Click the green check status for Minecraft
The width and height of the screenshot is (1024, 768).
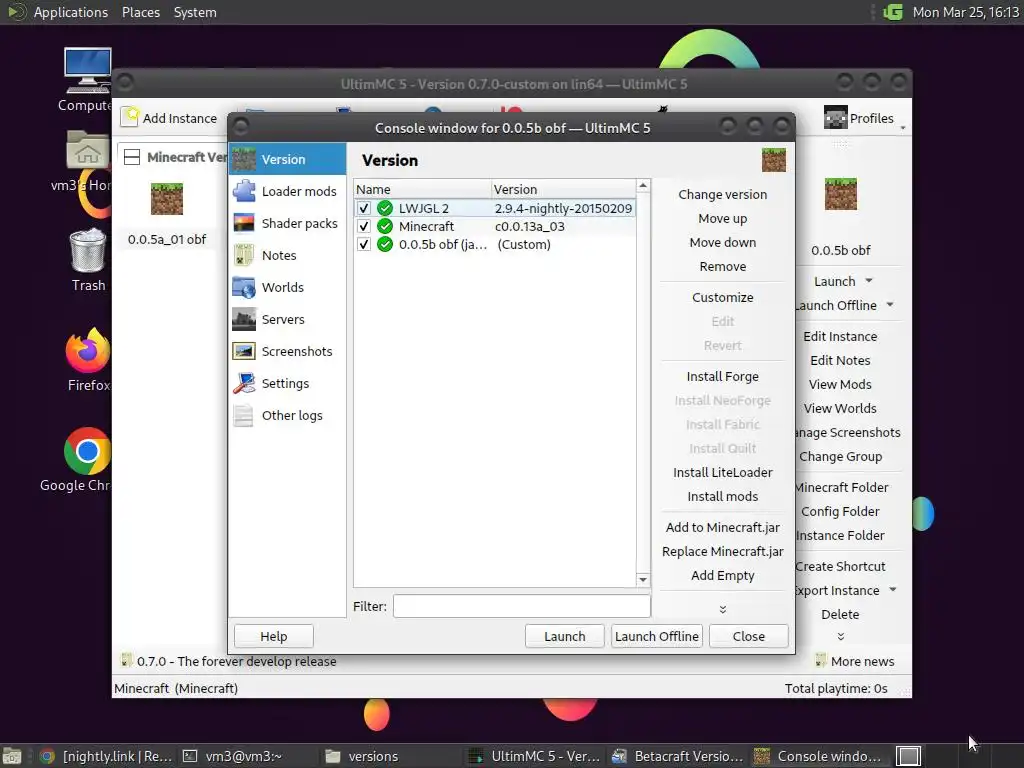click(x=385, y=227)
